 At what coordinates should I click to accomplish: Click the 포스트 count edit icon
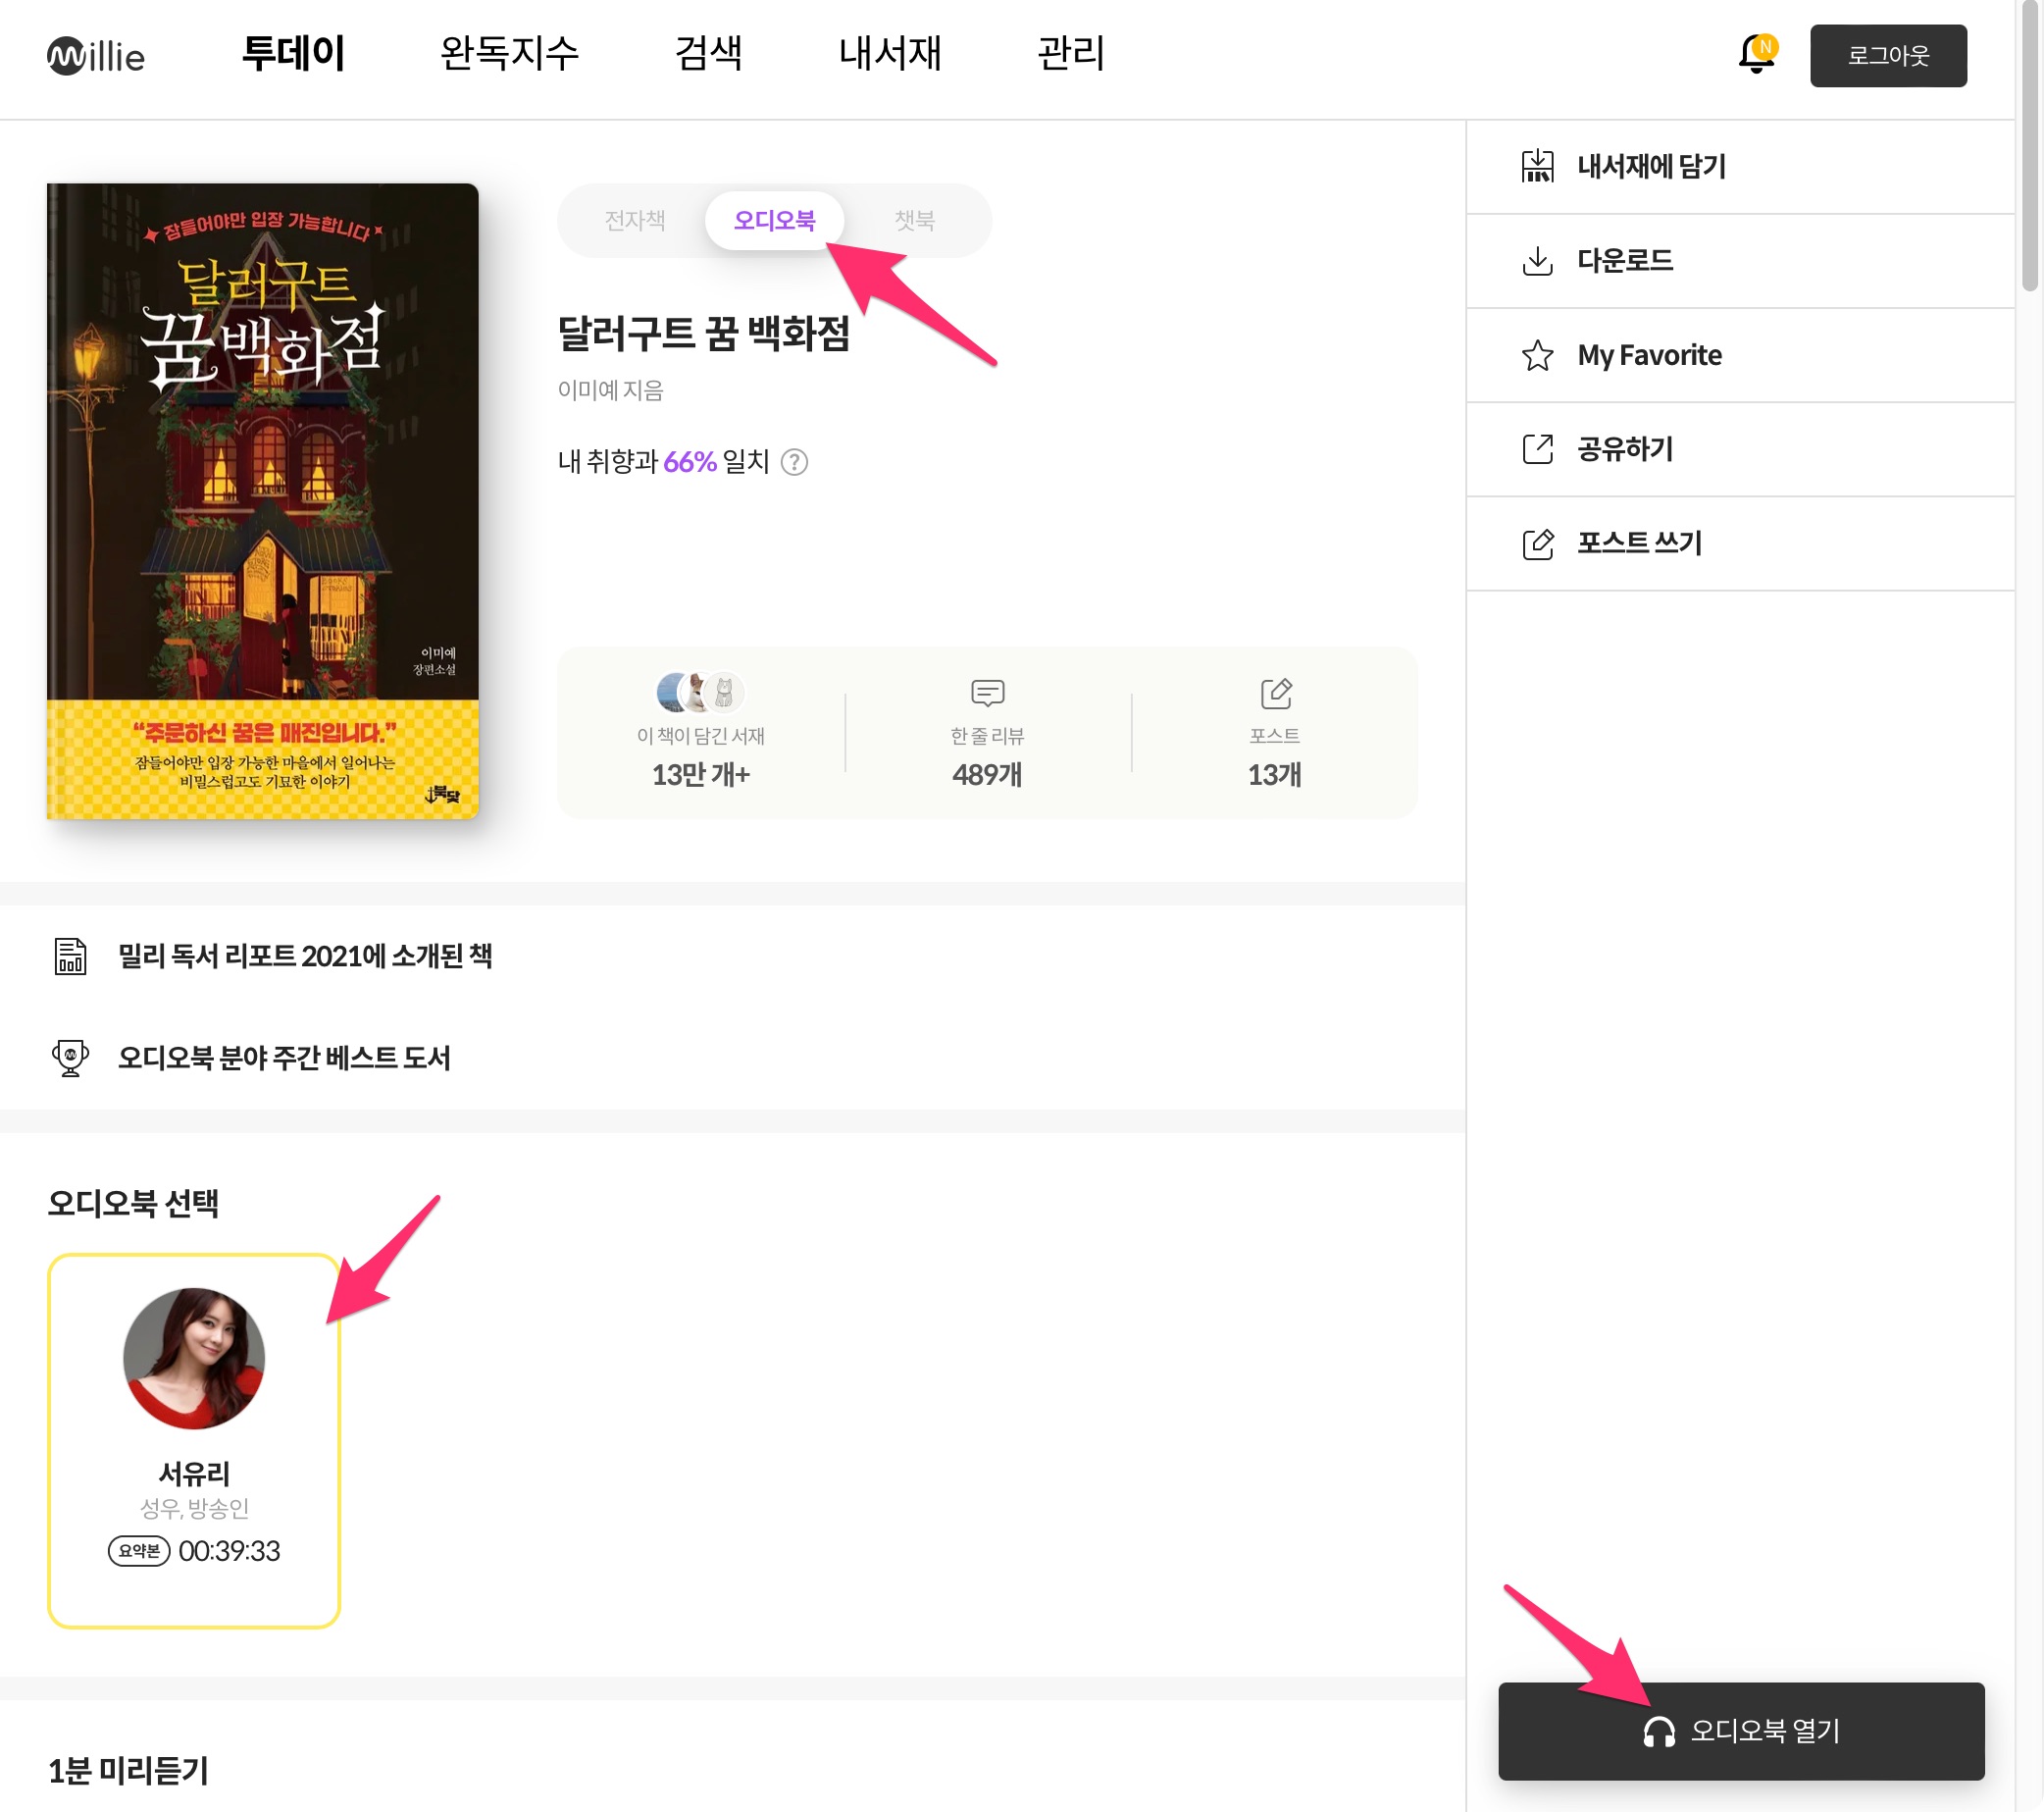(1275, 692)
